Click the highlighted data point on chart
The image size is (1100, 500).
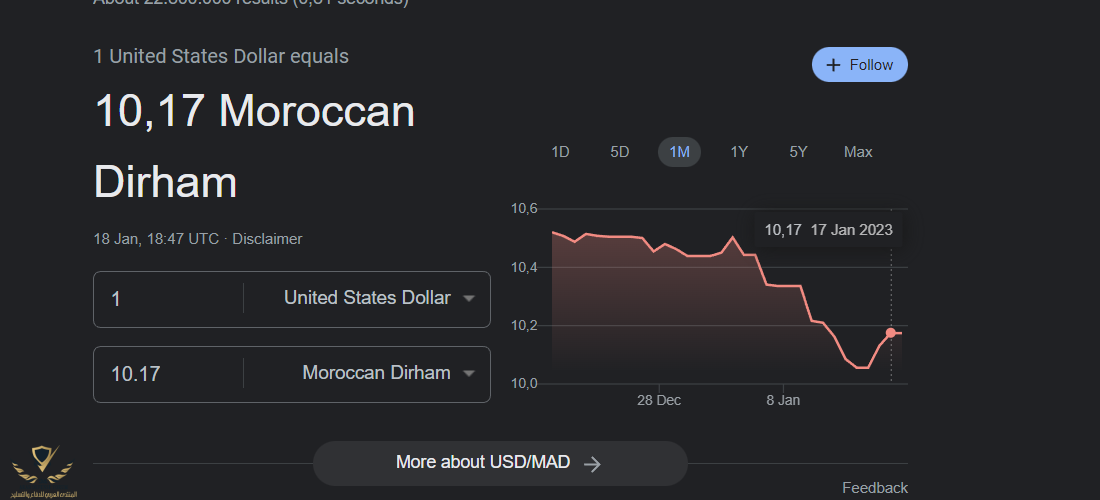[891, 333]
